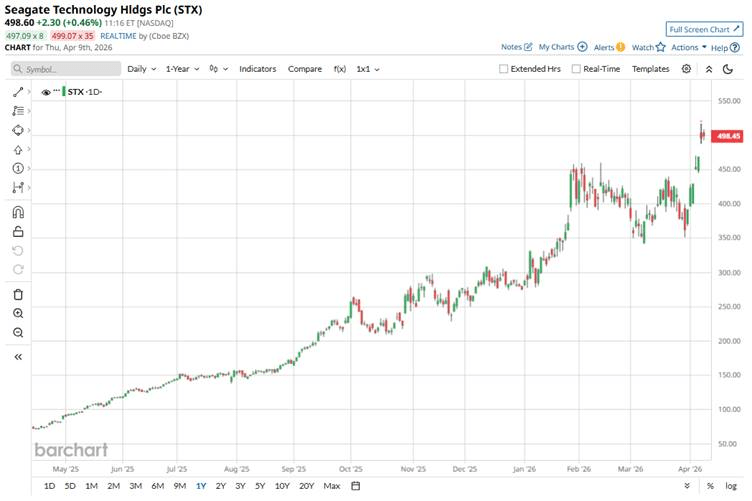Open Alerts
Screen dimensions: 752x501
tap(609, 47)
